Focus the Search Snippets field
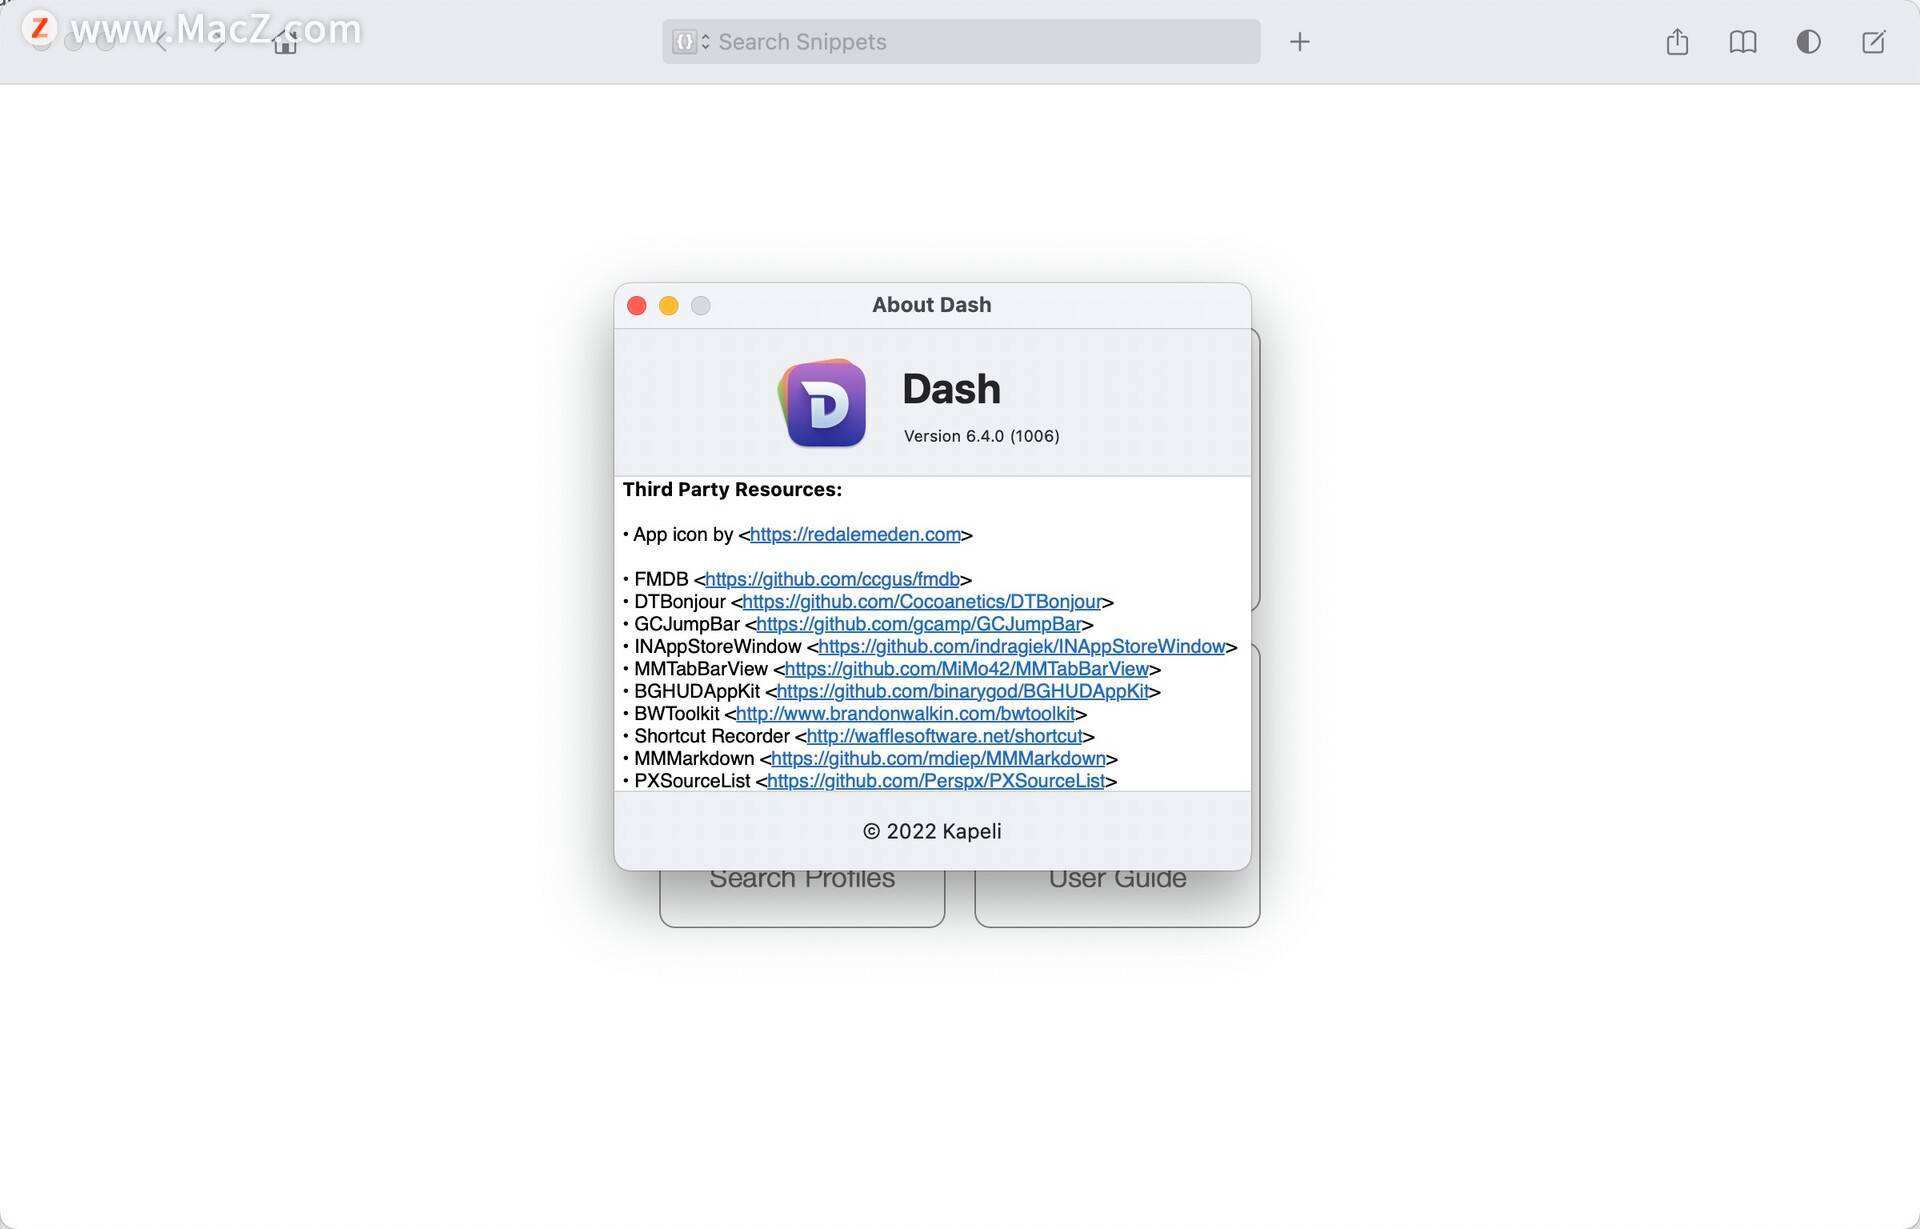The image size is (1920, 1229). point(961,42)
